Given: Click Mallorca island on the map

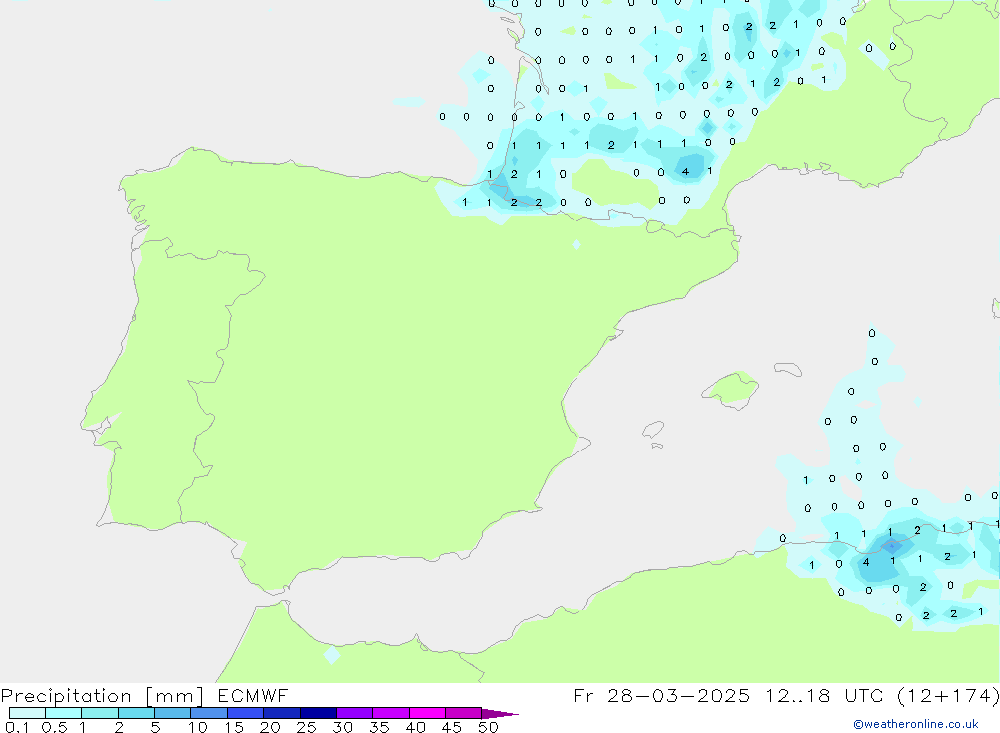Looking at the screenshot, I should point(731,387).
